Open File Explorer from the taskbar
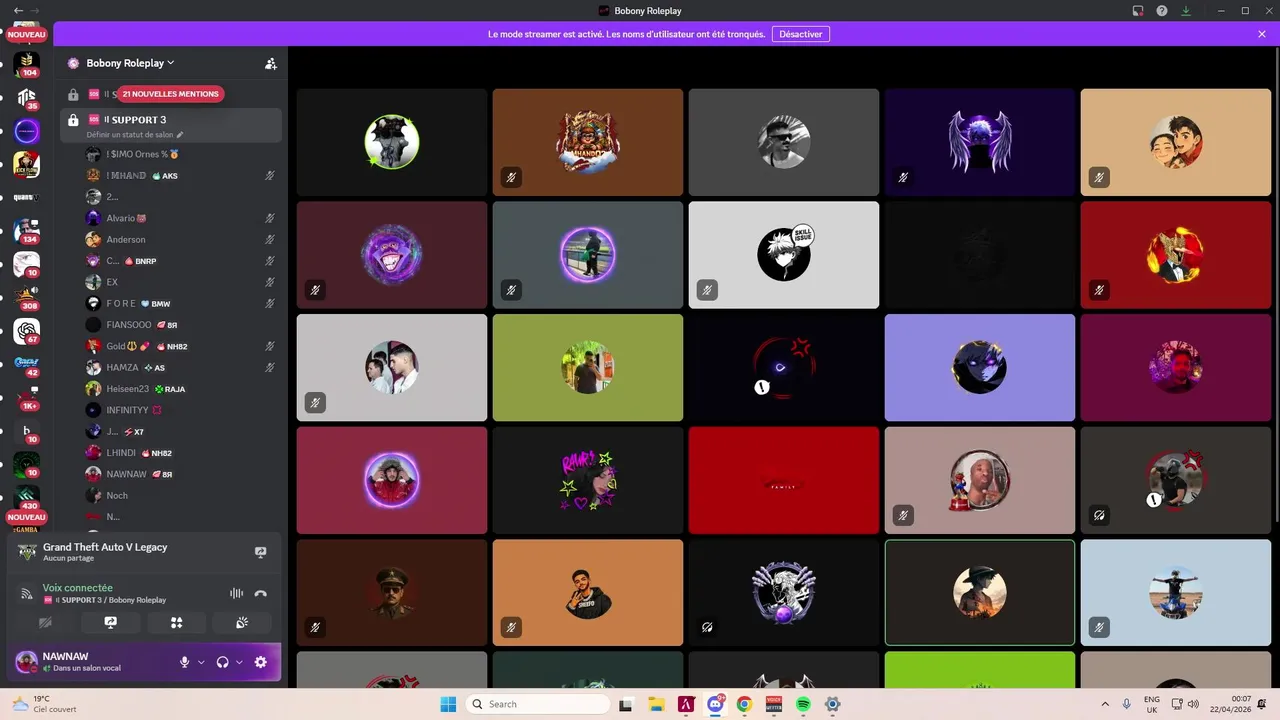 (656, 704)
